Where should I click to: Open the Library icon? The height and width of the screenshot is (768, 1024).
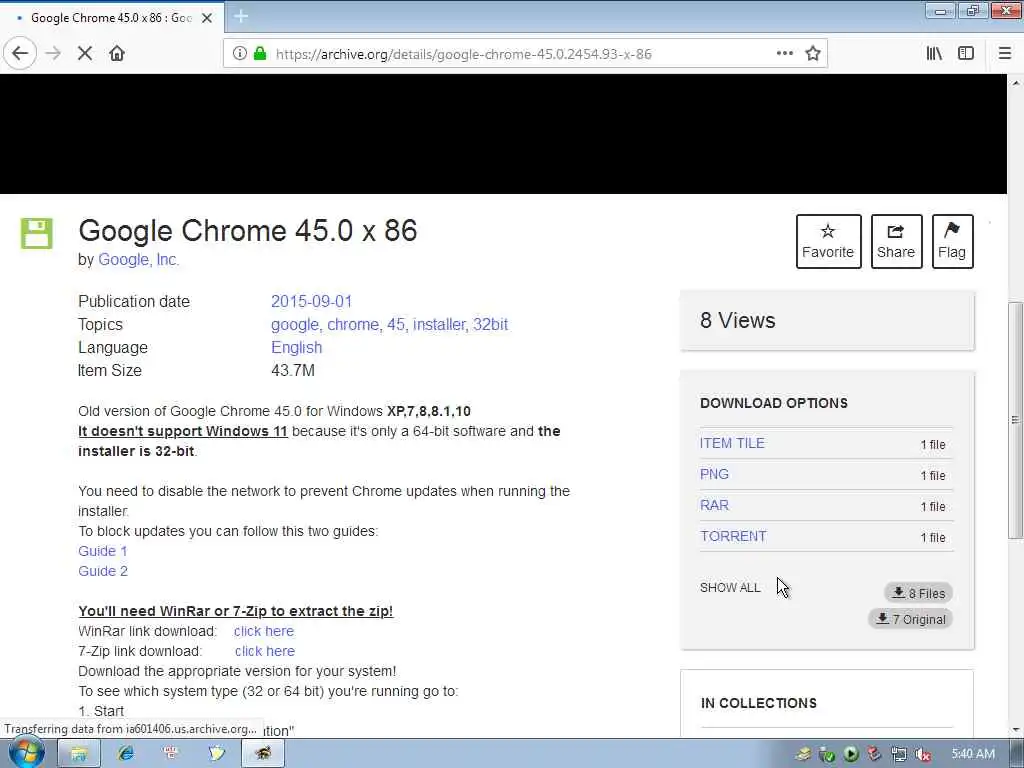pos(935,54)
